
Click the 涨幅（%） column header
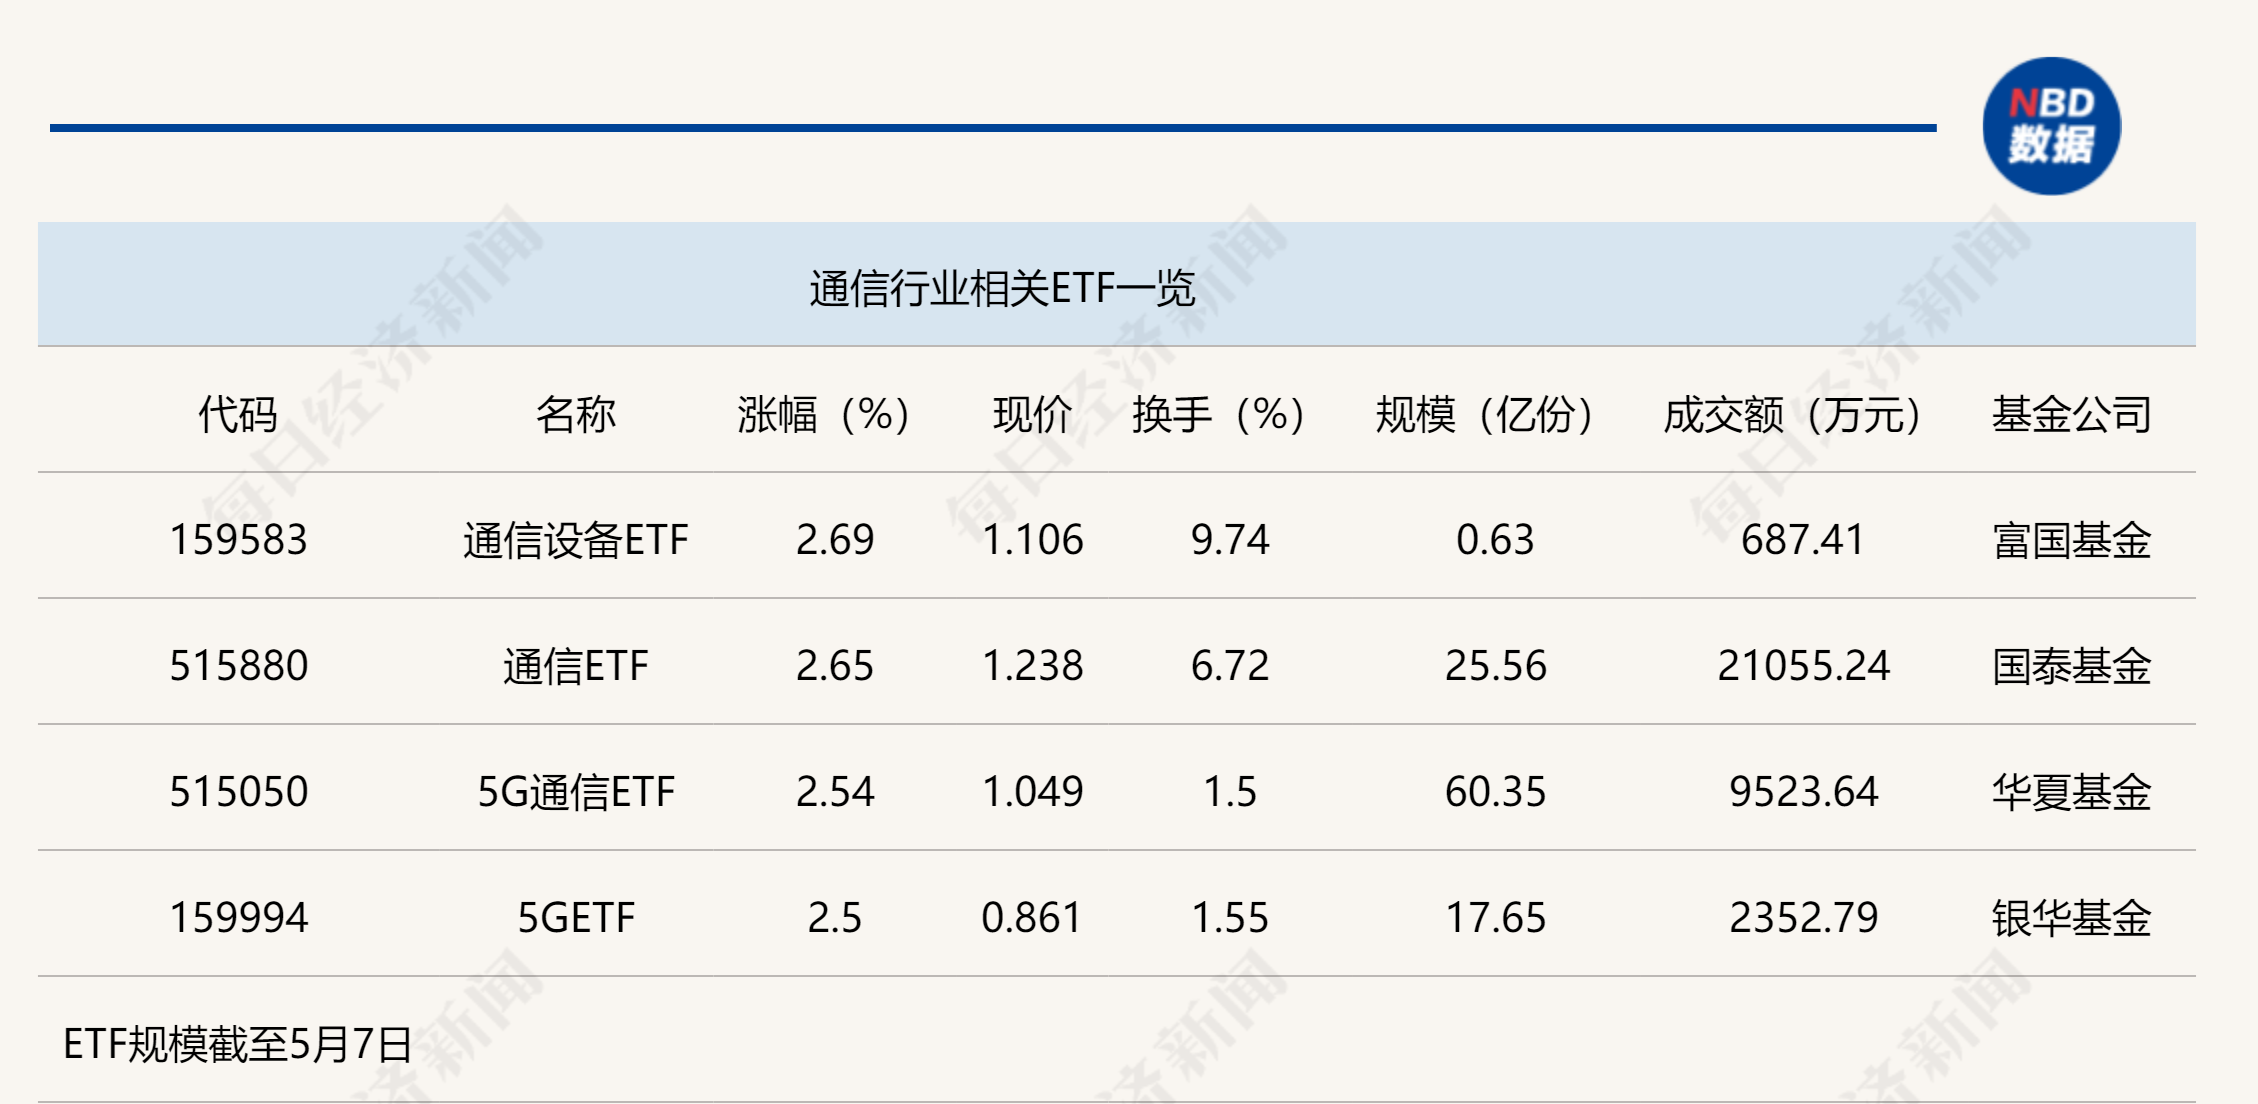[823, 414]
